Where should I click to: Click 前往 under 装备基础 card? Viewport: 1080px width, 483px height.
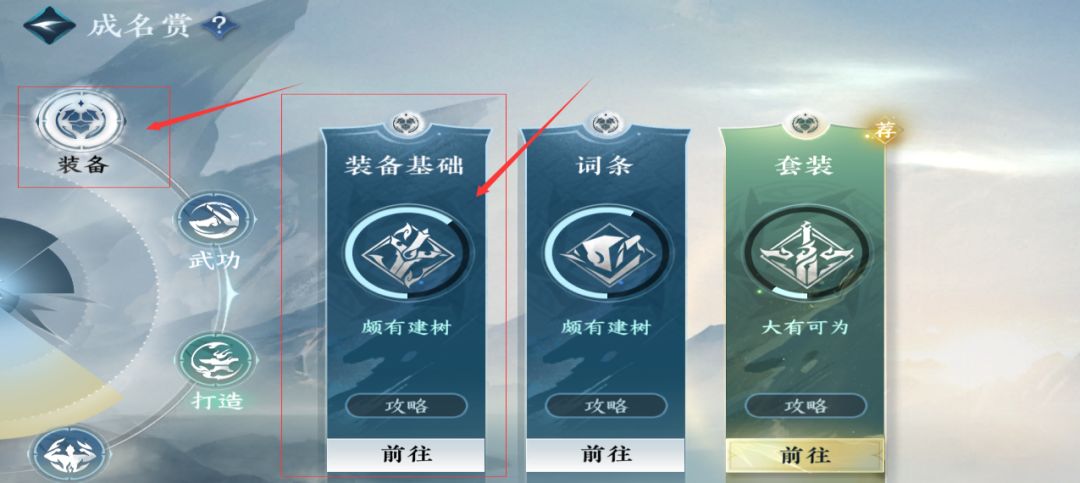coord(406,455)
